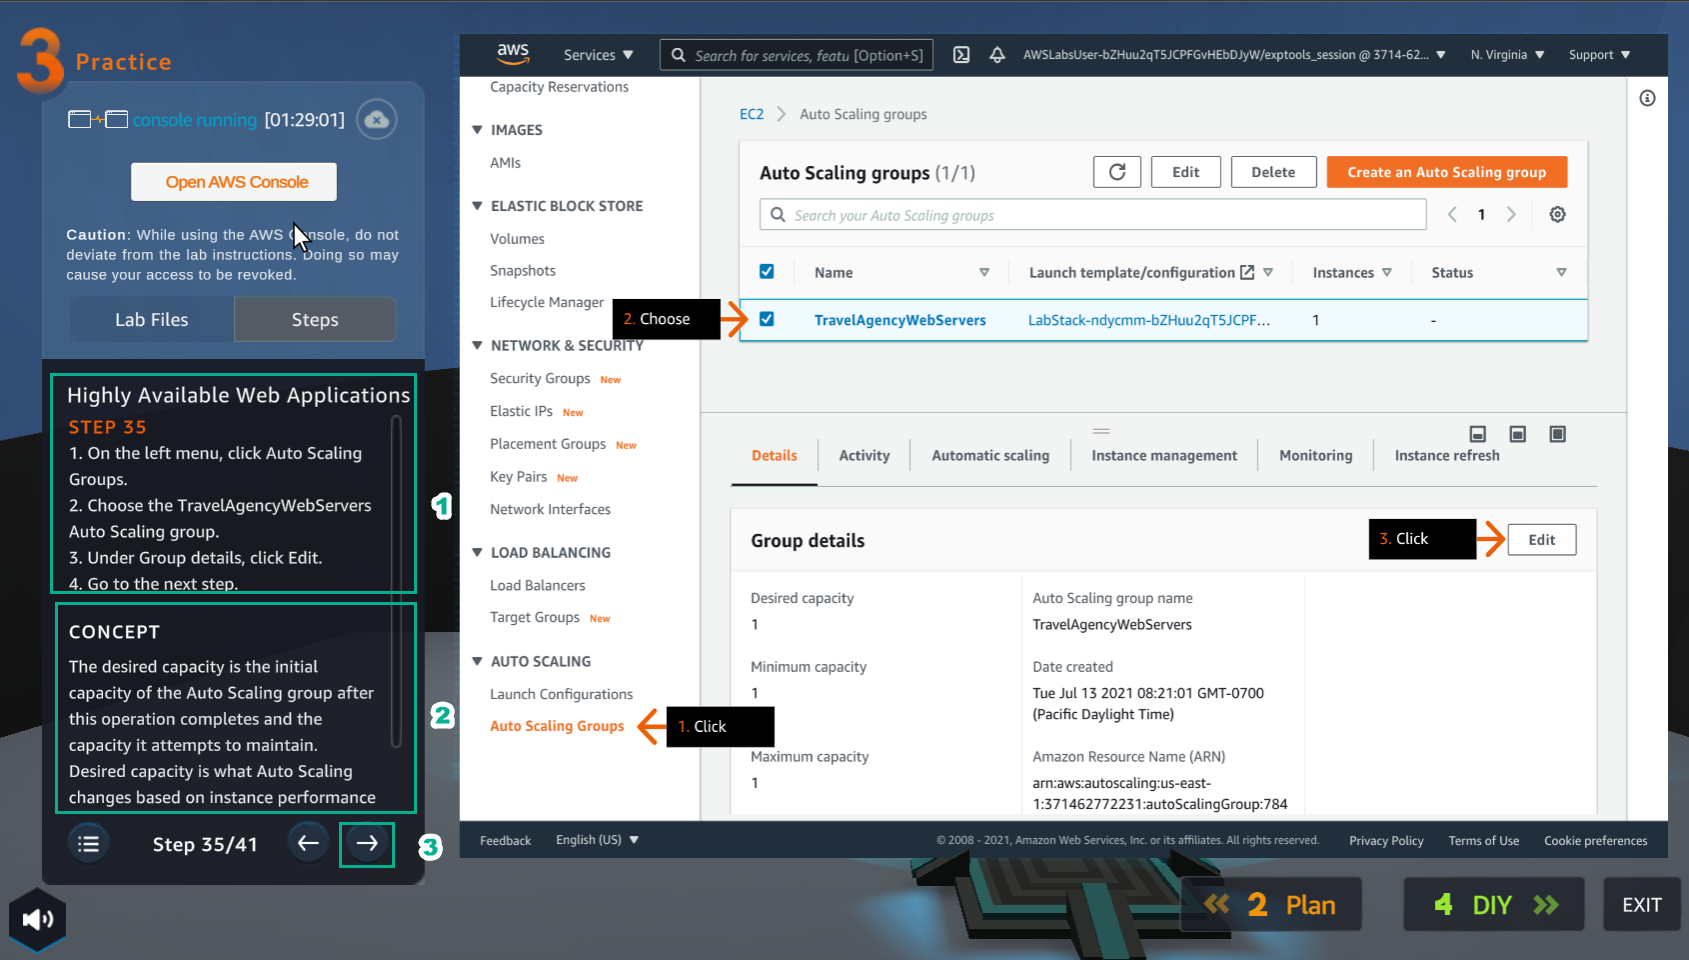Click the Search your Auto Scaling groups field
1689x960 pixels.
[x=1093, y=215]
